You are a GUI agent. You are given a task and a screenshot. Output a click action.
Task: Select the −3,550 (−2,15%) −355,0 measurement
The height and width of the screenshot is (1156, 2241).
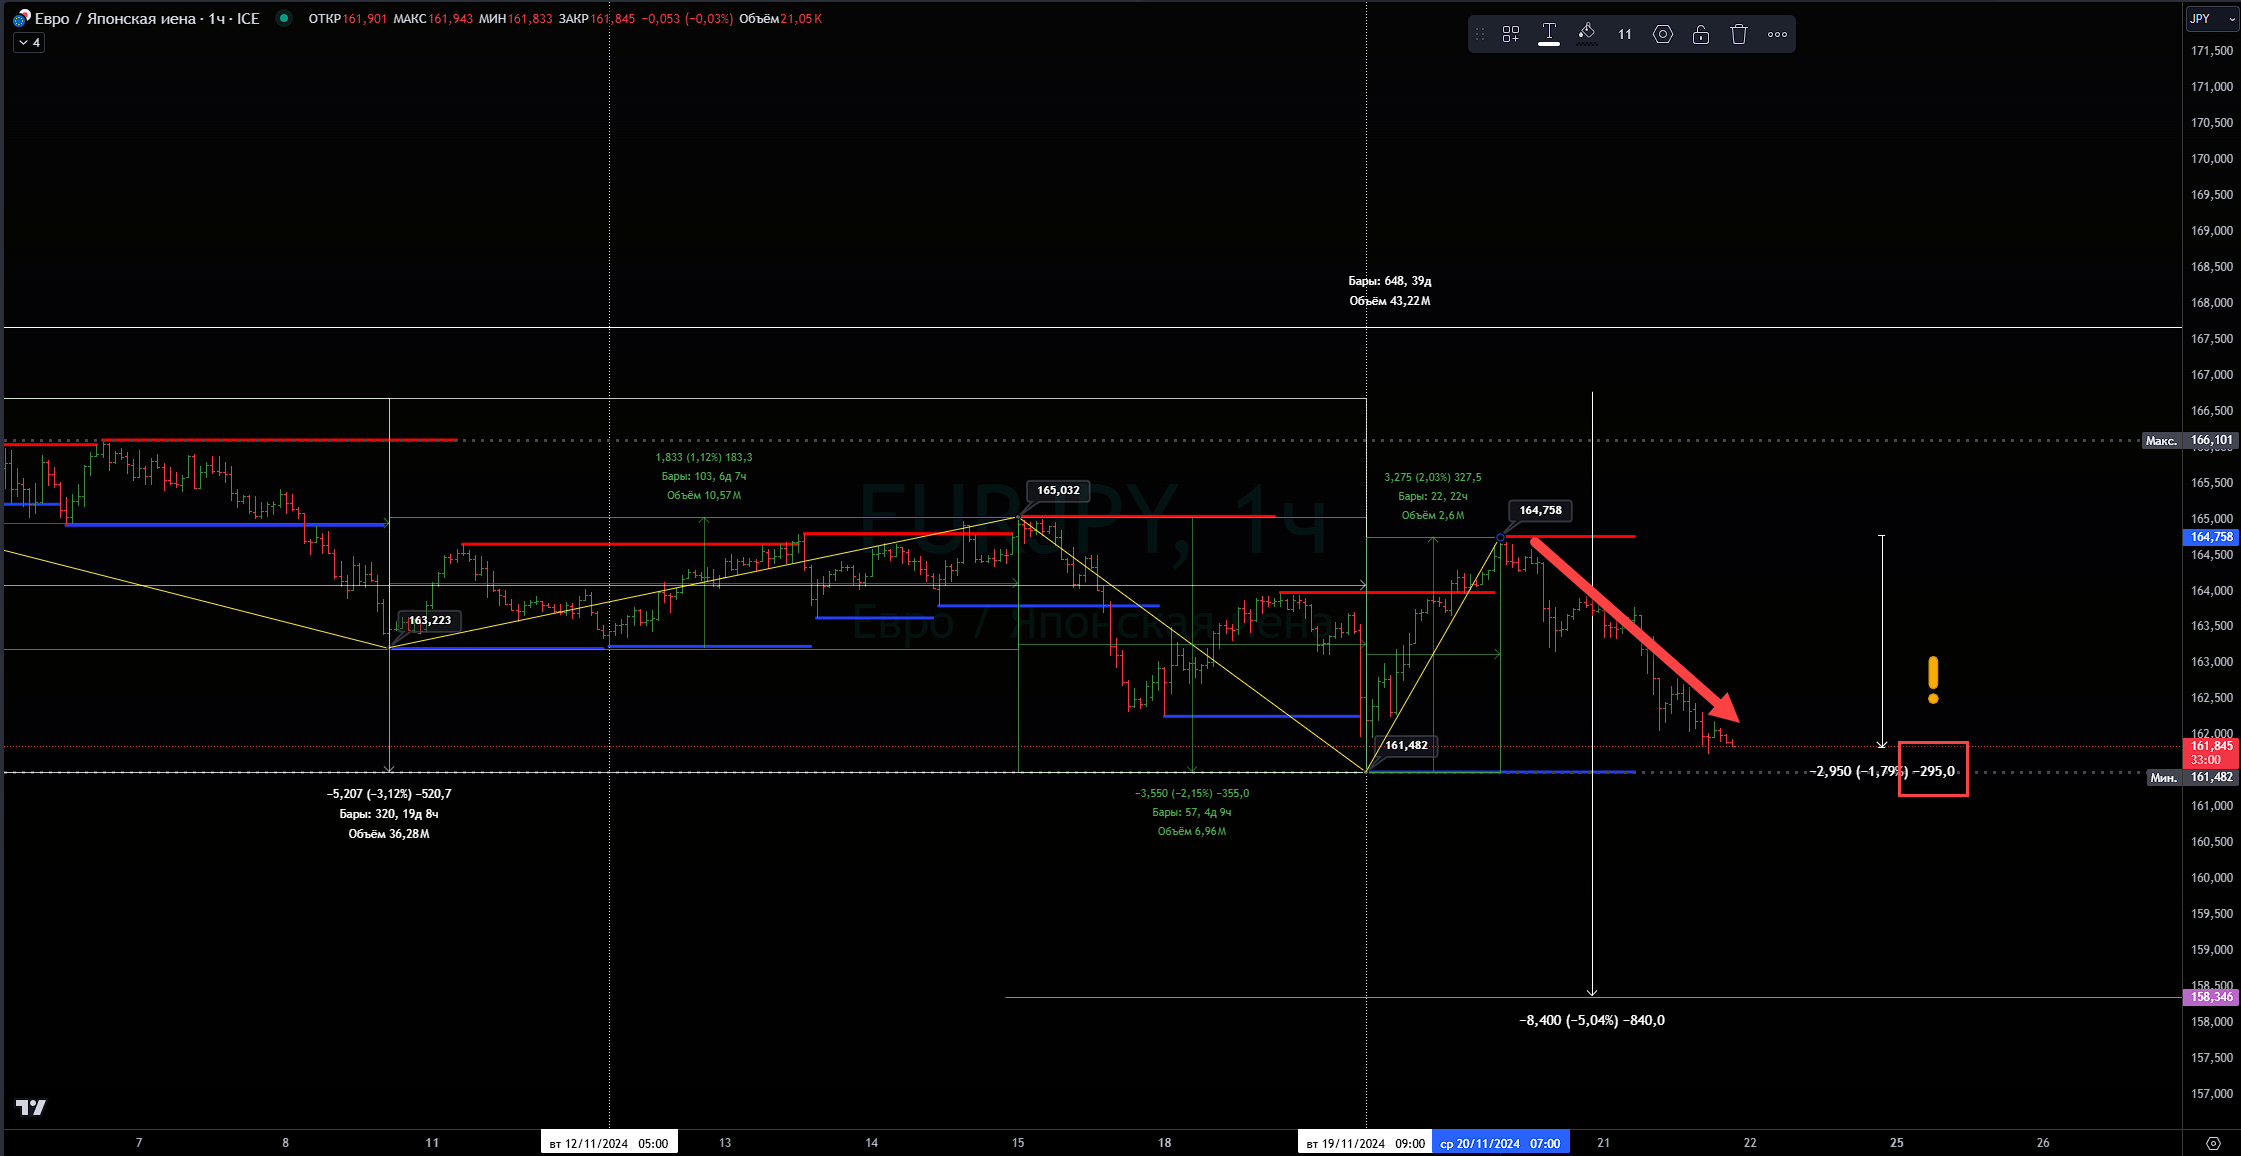(1192, 794)
